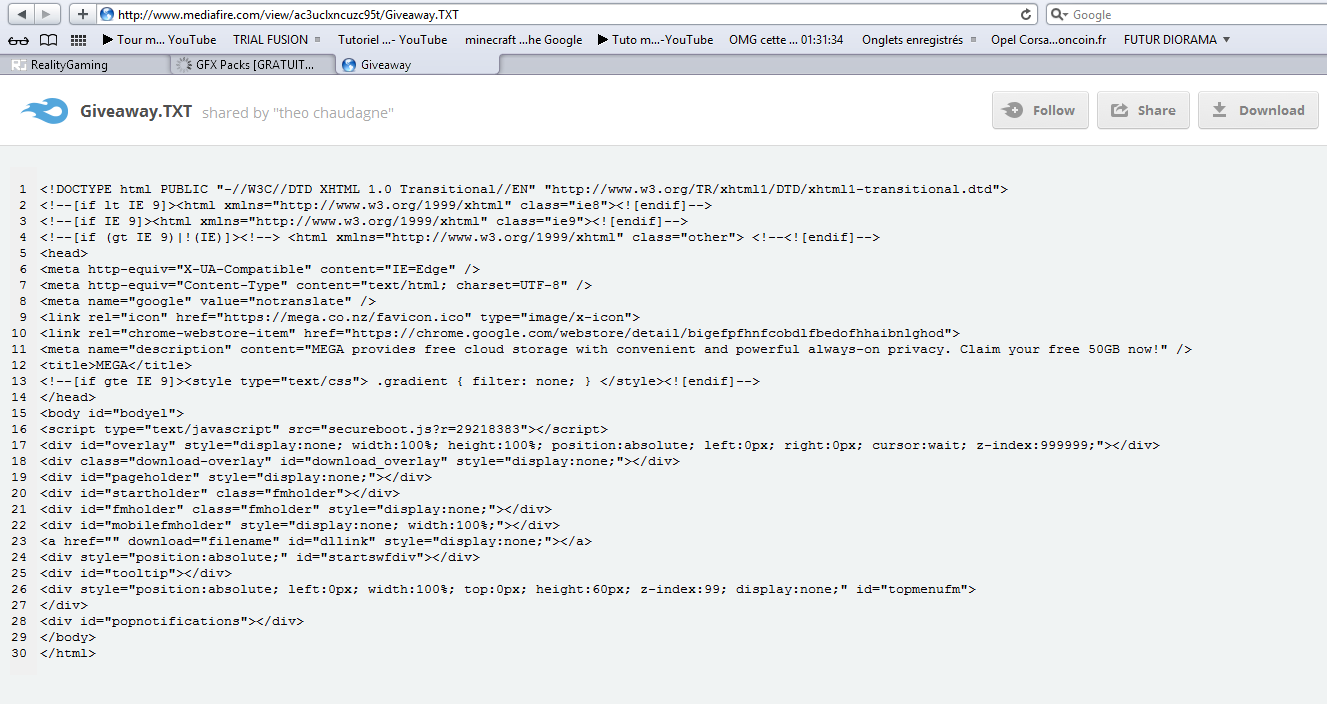Click the secureboot.js script line
This screenshot has width=1327, height=704.
324,429
